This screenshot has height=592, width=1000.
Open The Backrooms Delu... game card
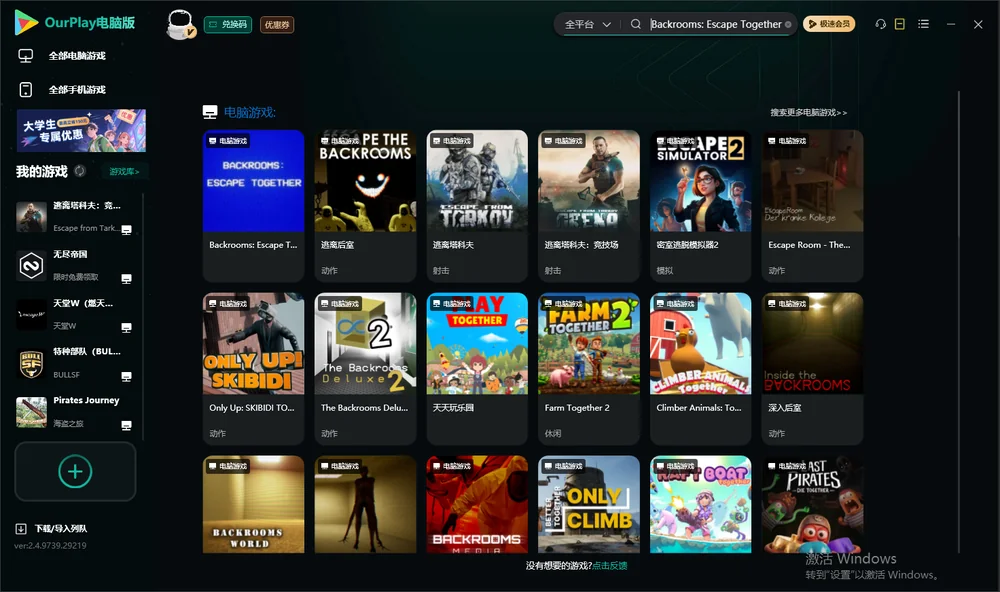click(x=365, y=368)
